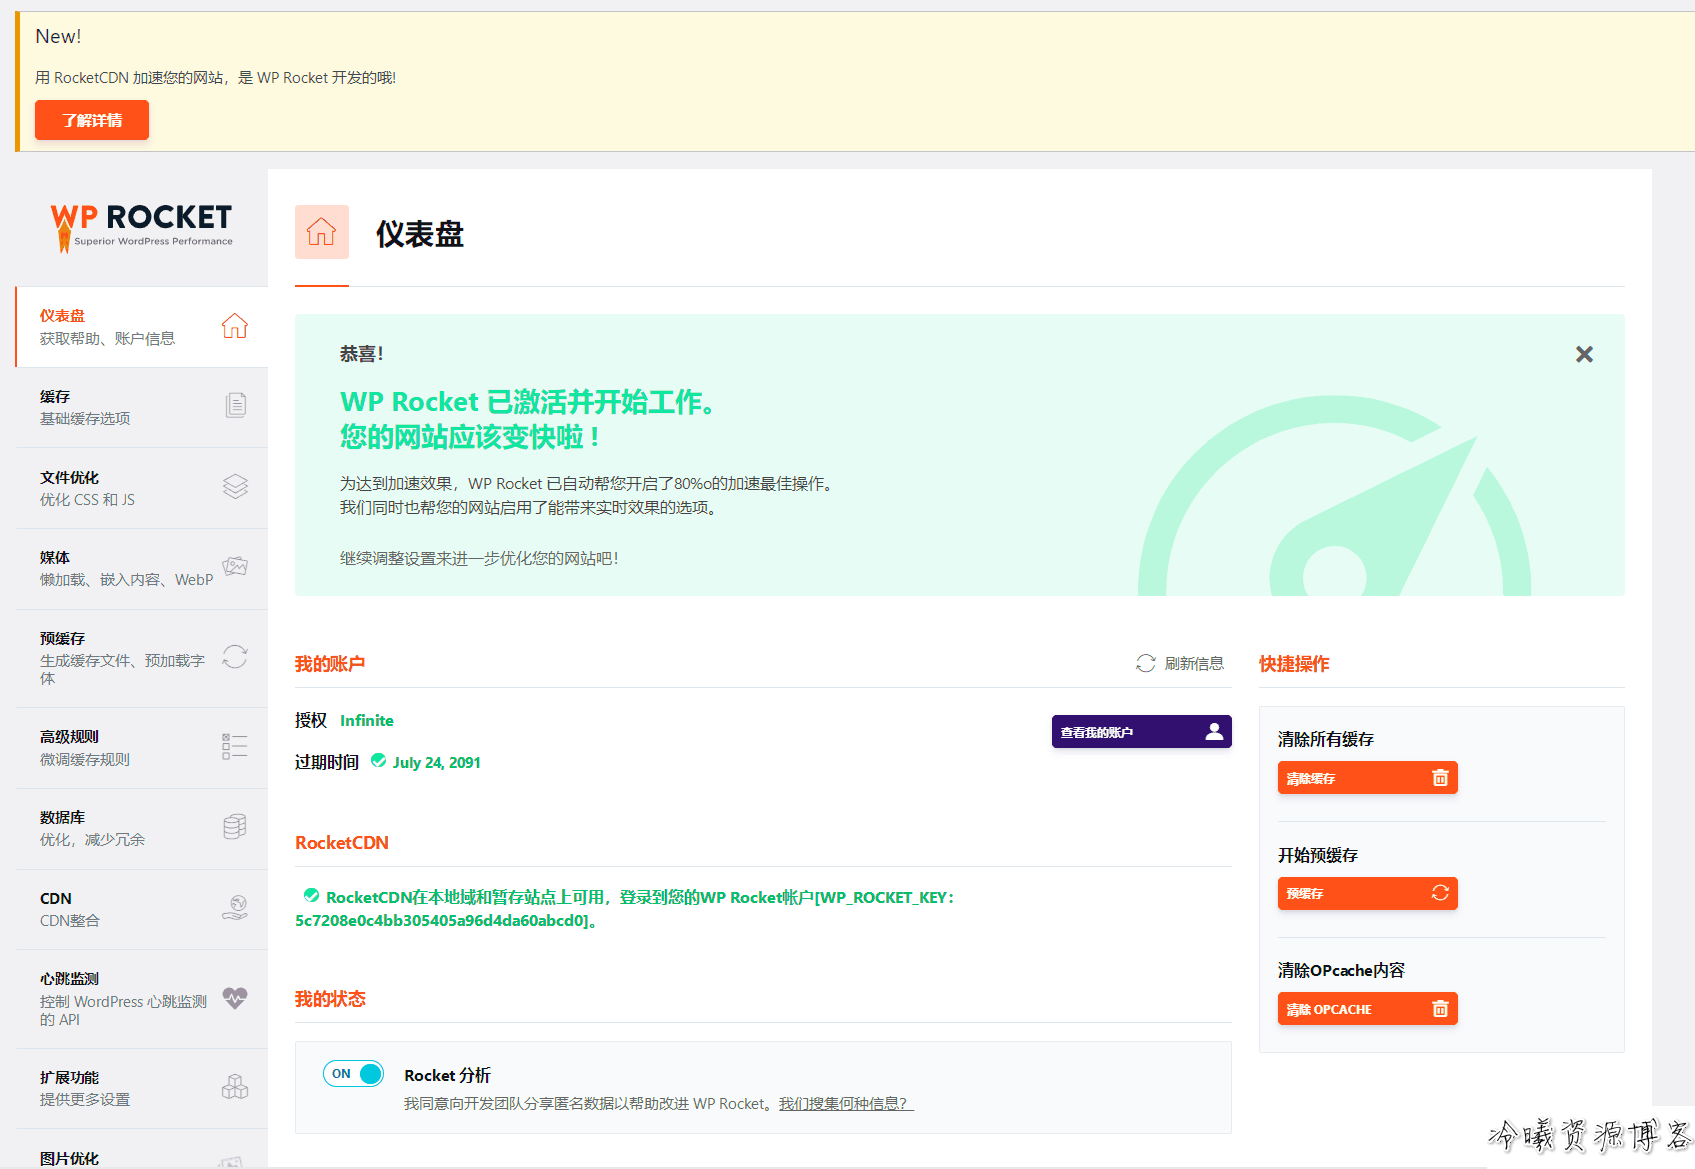
Task: Click the 清除 OPCACHE button
Action: pyautogui.click(x=1367, y=1009)
